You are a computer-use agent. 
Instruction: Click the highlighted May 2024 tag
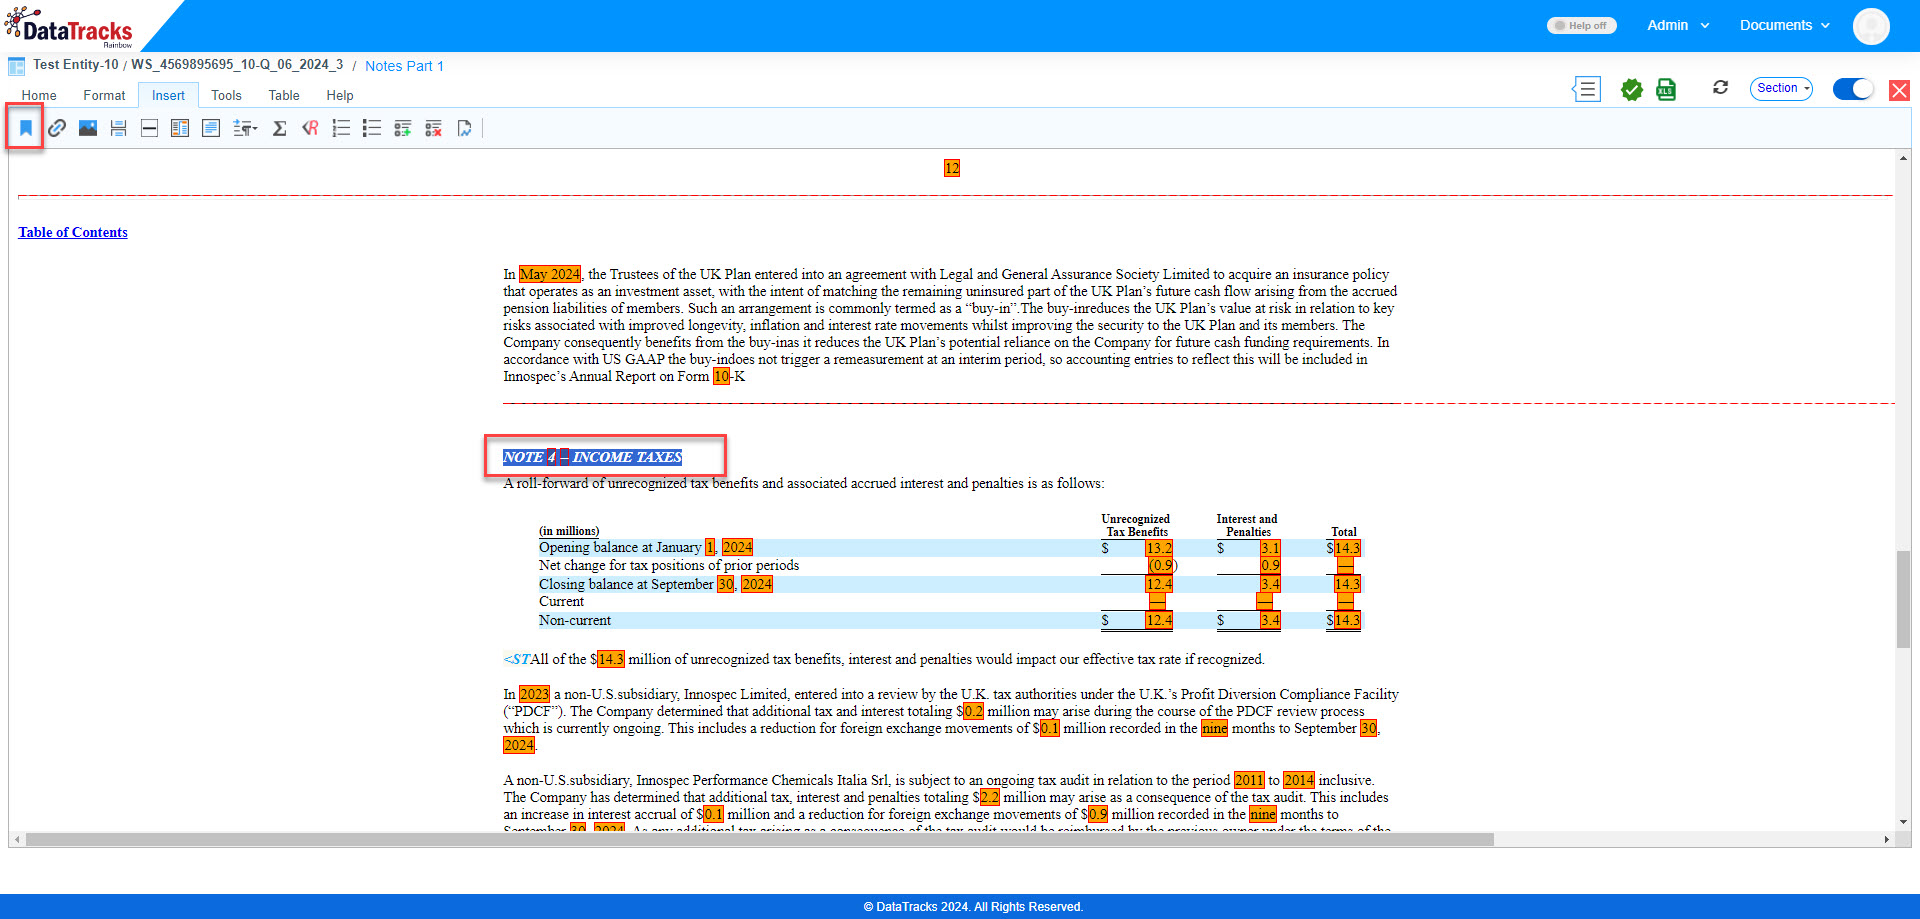[550, 274]
